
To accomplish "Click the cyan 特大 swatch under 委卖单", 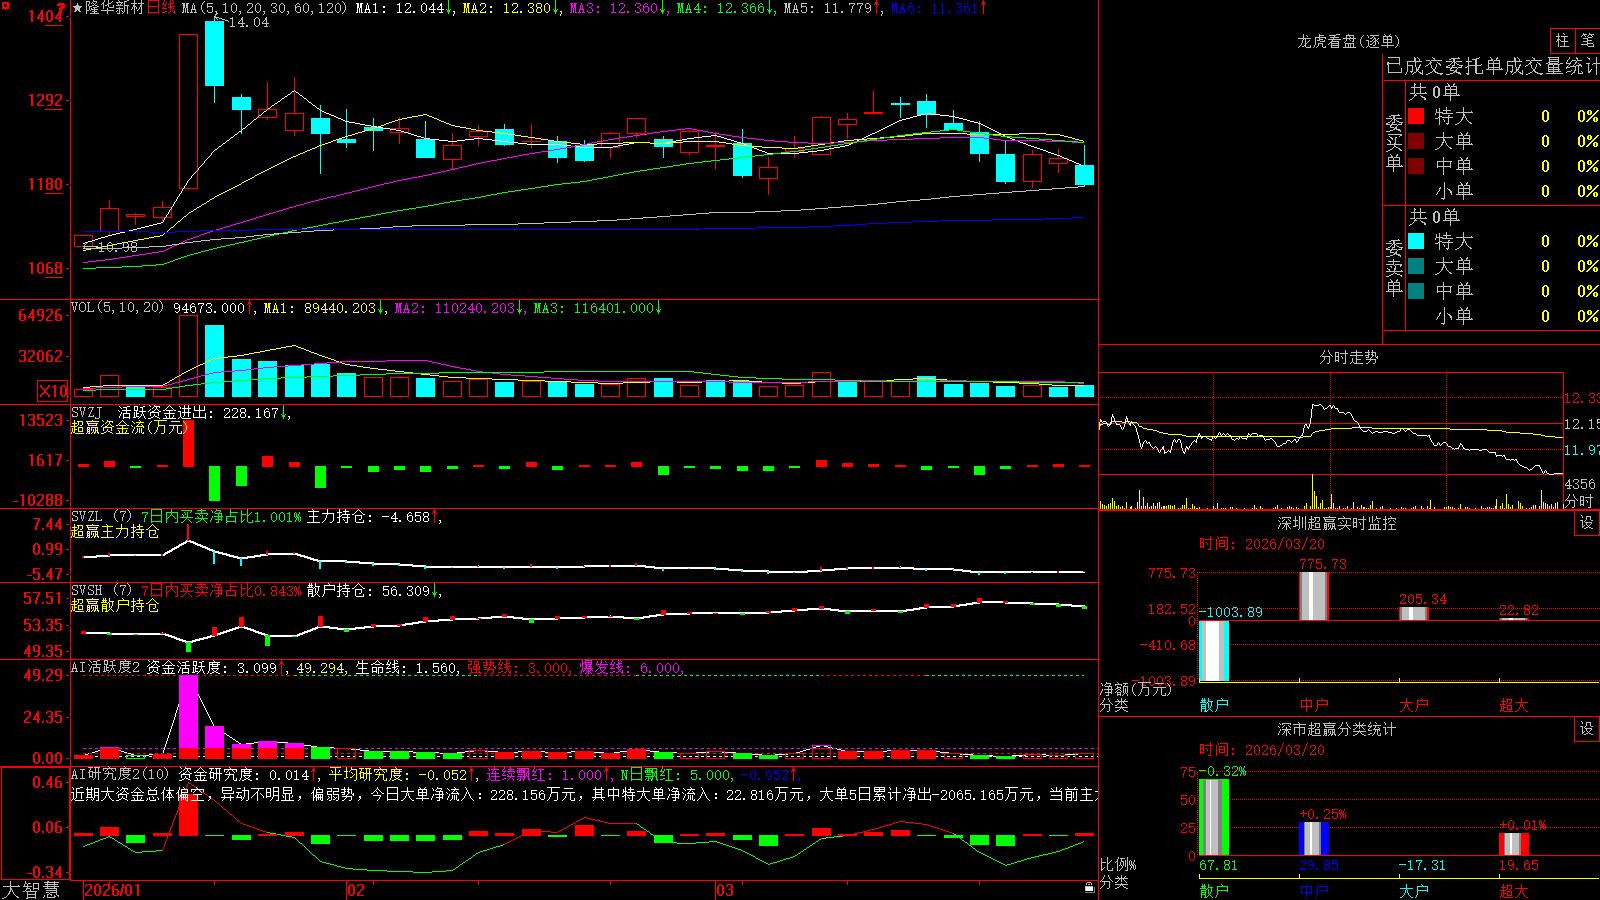I will pyautogui.click(x=1416, y=241).
